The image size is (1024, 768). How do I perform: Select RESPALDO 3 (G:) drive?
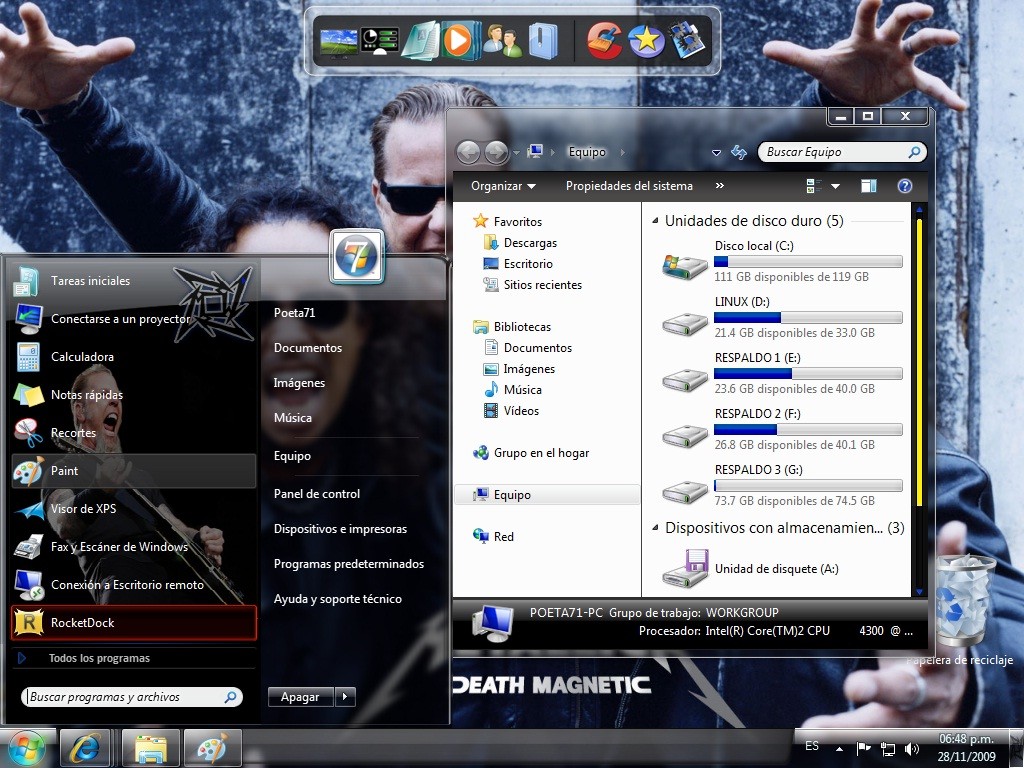782,486
